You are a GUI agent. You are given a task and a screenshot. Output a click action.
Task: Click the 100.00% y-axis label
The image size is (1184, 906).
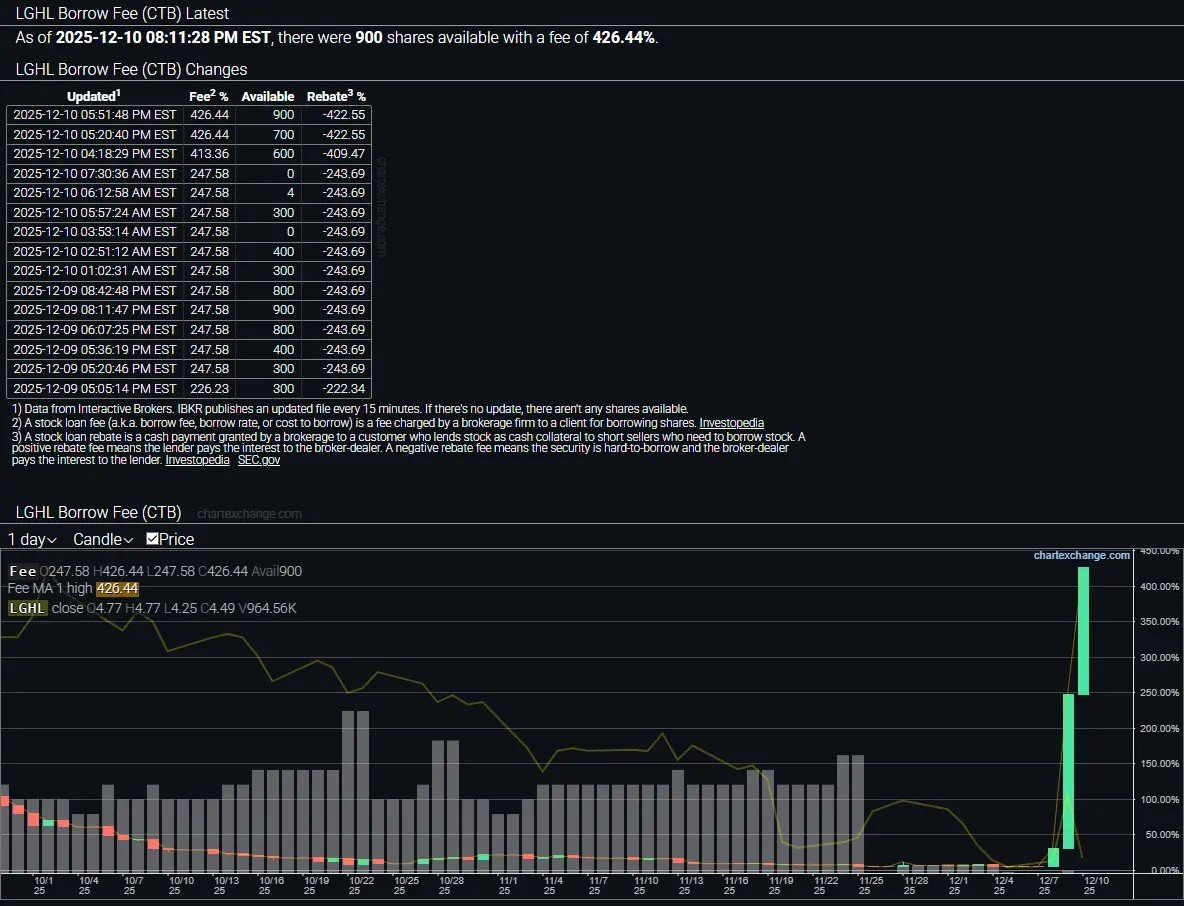[x=1158, y=799]
